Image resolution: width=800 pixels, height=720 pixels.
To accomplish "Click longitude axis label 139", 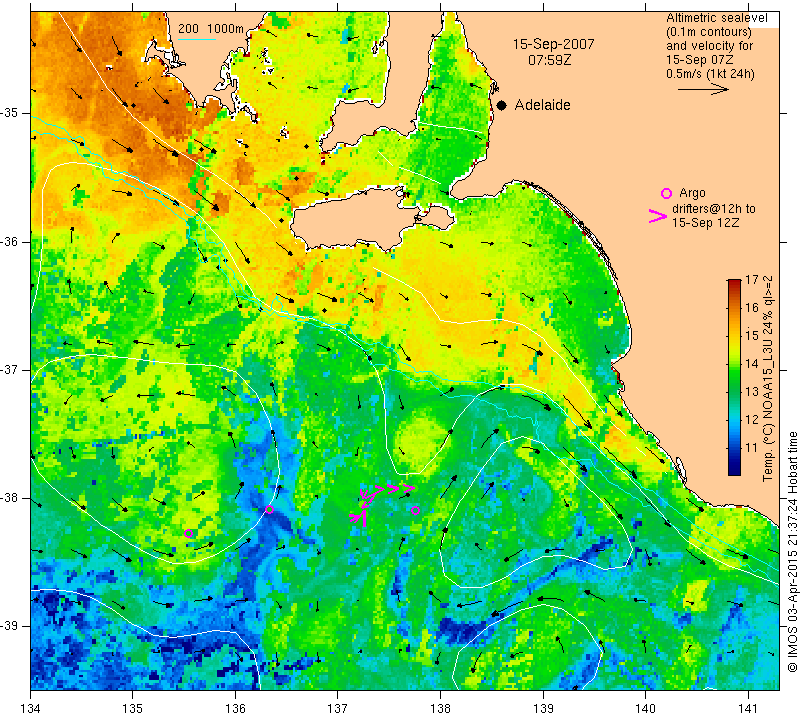I will click(543, 709).
